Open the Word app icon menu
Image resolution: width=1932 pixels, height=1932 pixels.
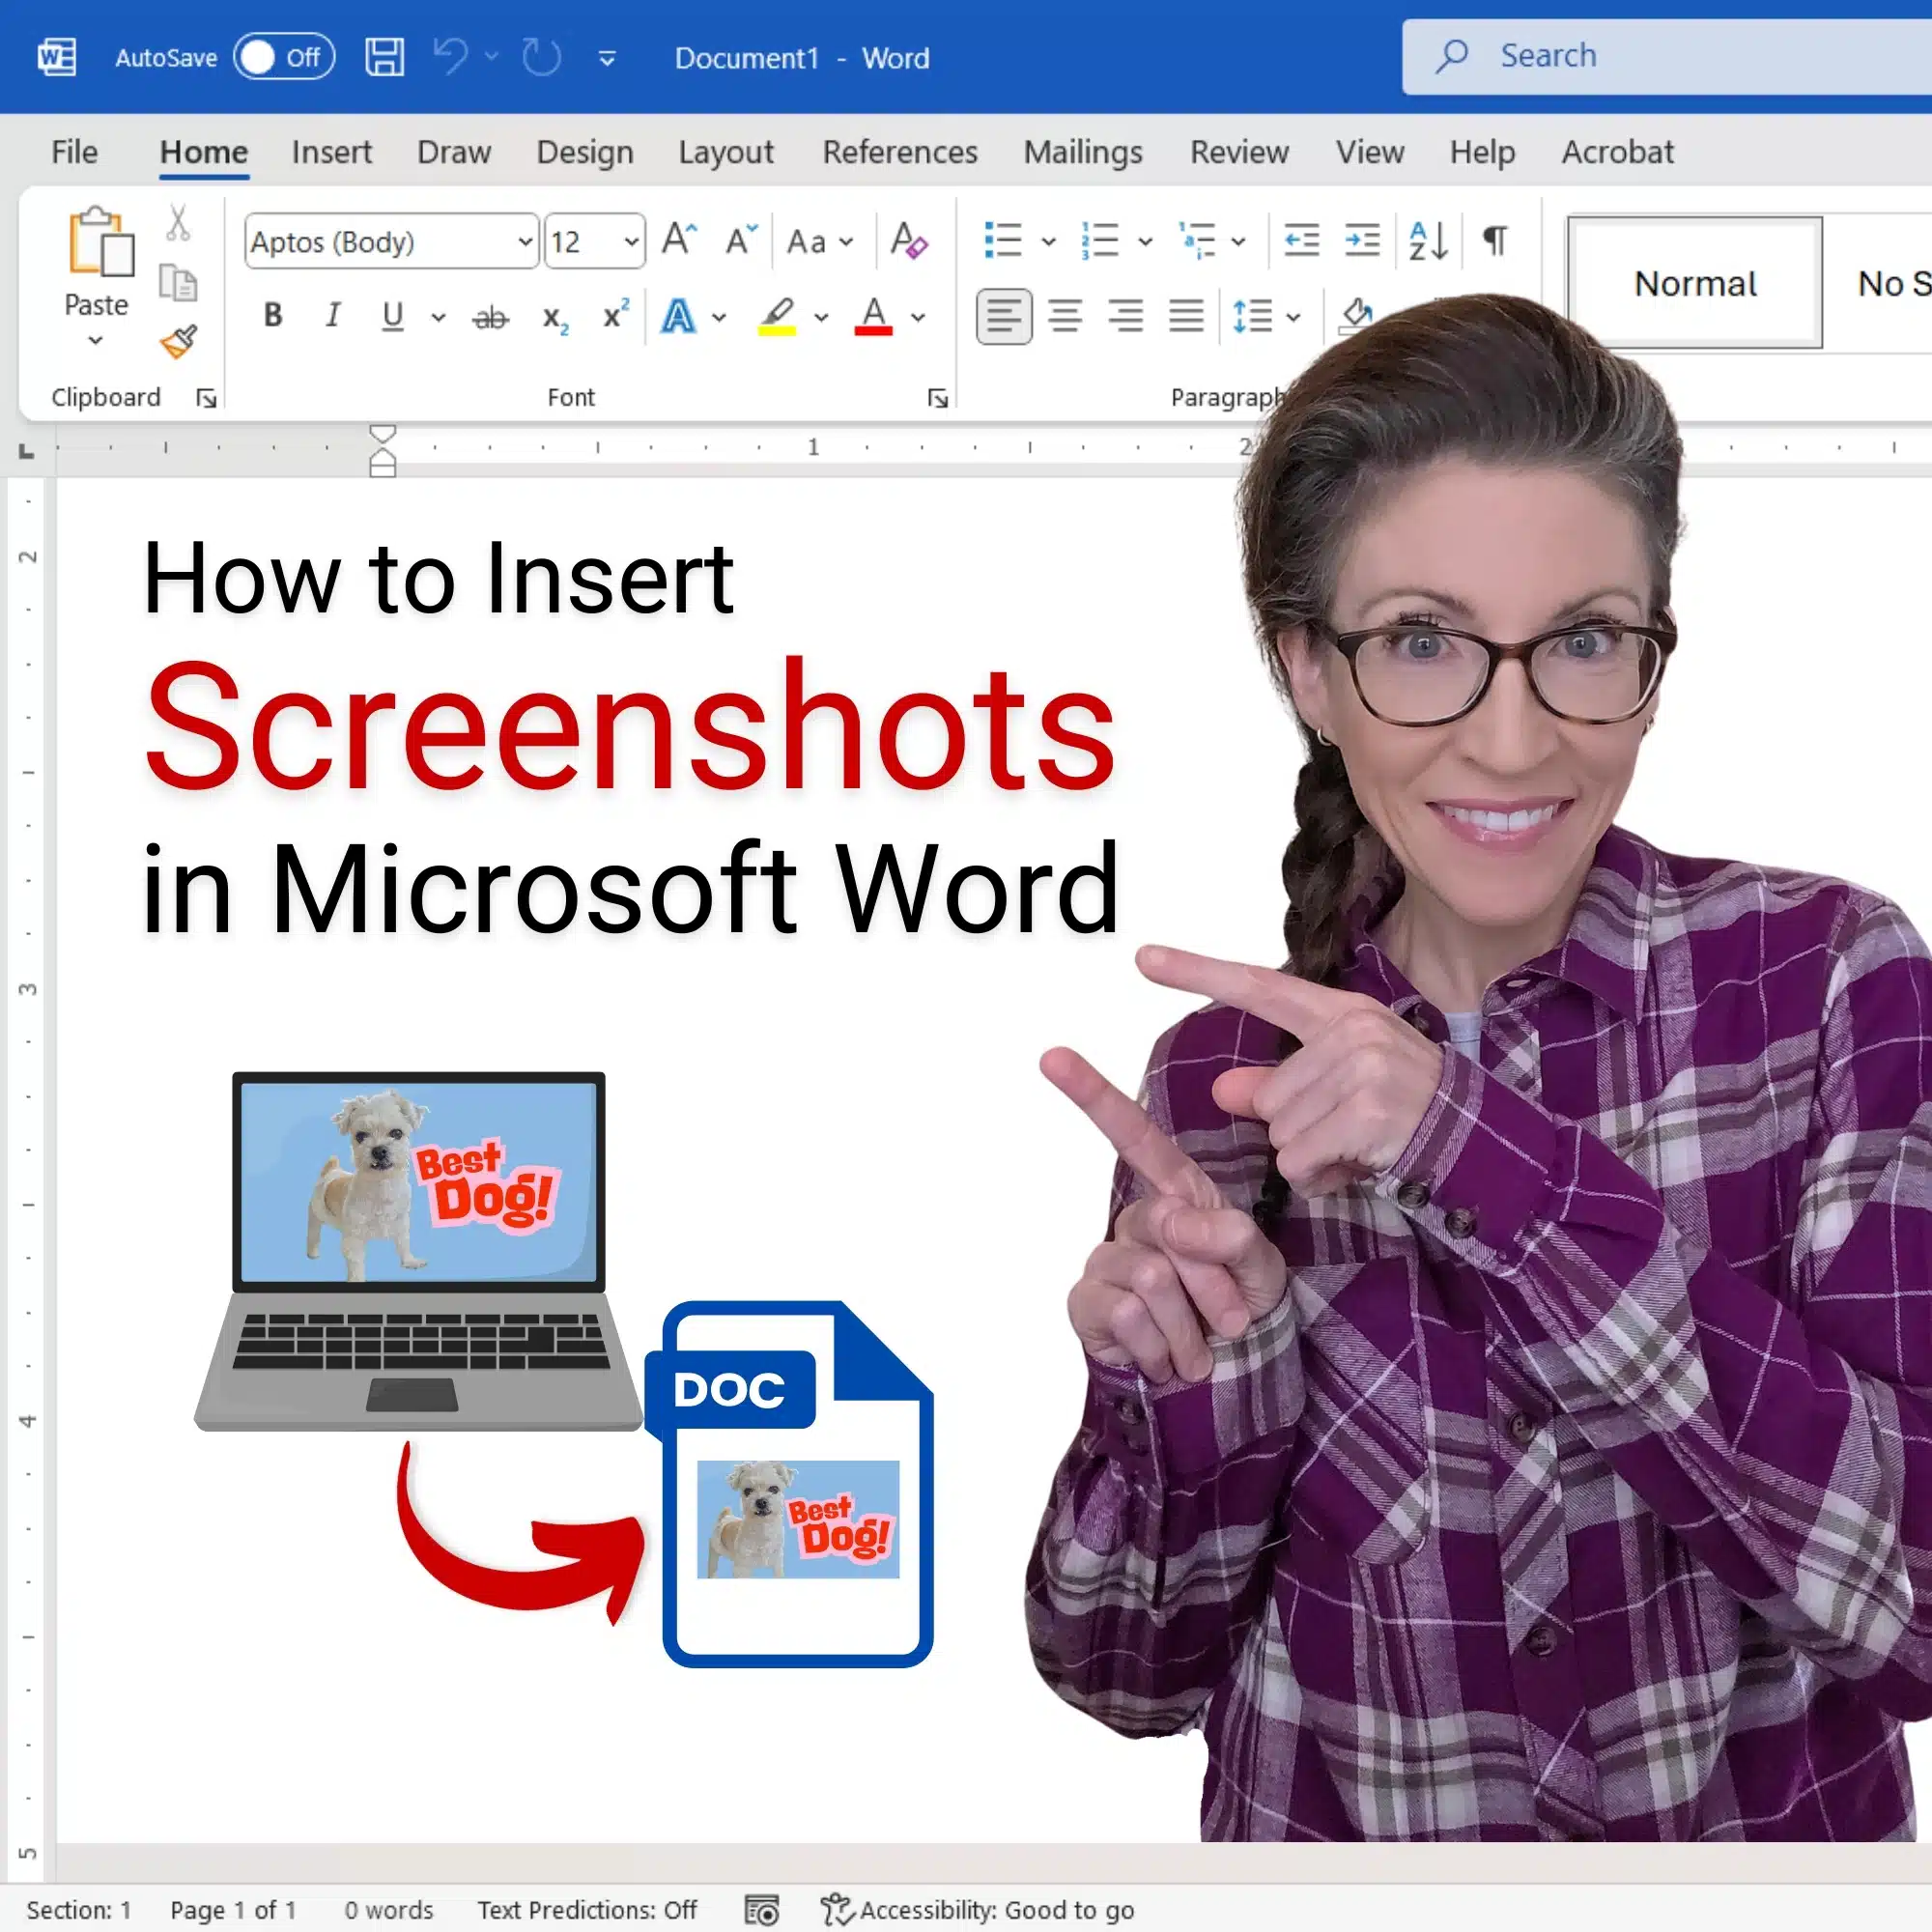click(57, 57)
